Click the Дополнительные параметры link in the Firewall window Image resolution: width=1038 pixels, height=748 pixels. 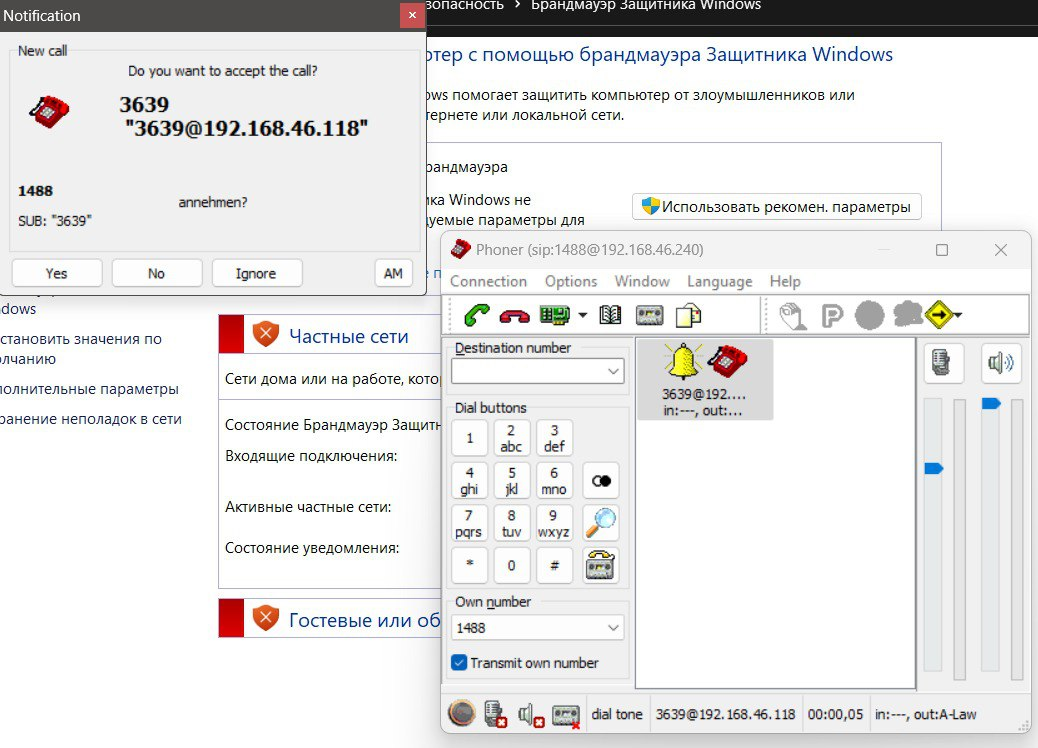pos(89,389)
